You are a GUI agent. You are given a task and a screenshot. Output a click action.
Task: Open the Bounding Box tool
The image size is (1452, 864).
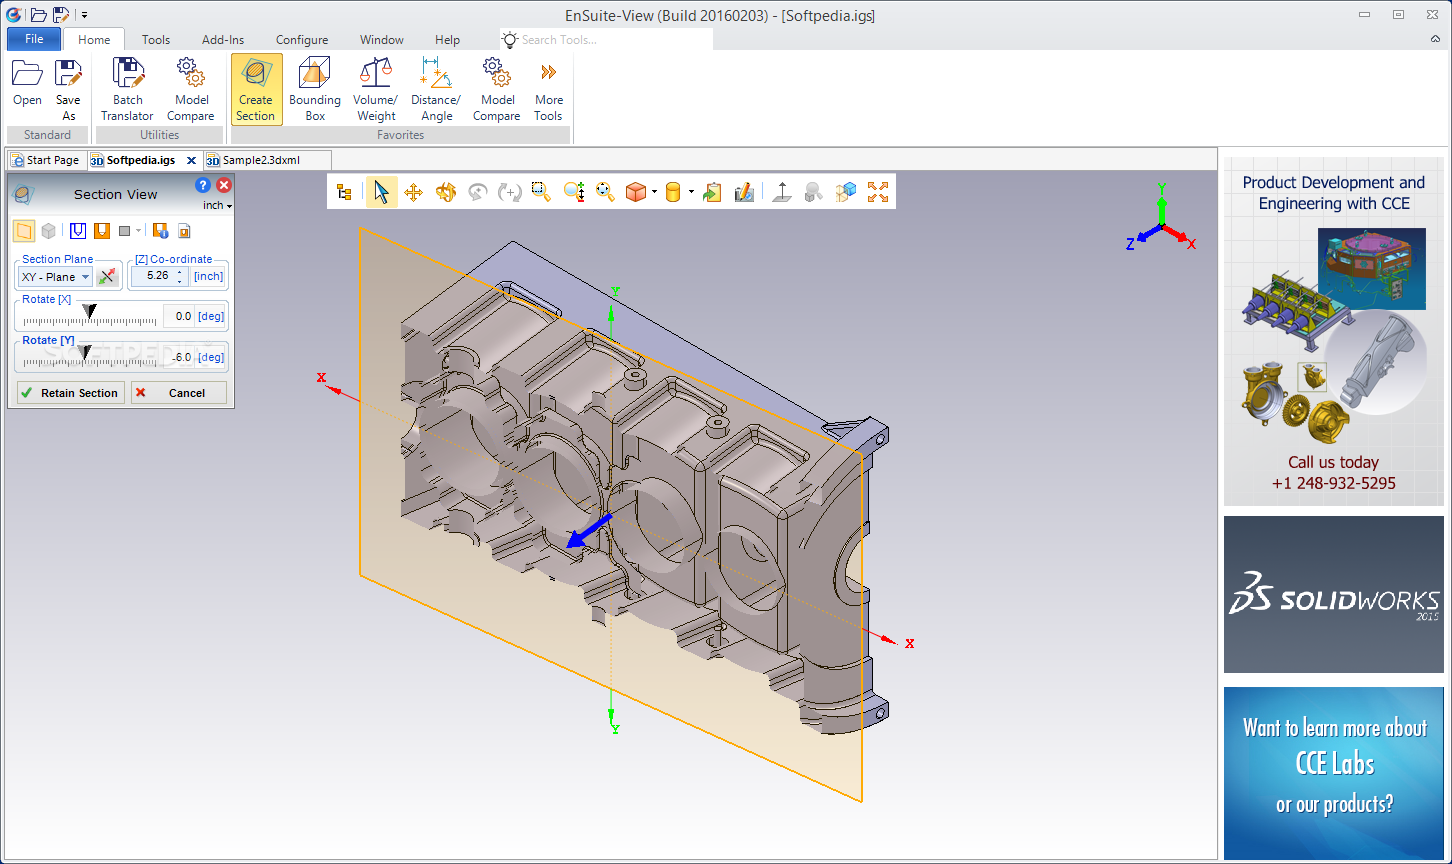[x=315, y=89]
